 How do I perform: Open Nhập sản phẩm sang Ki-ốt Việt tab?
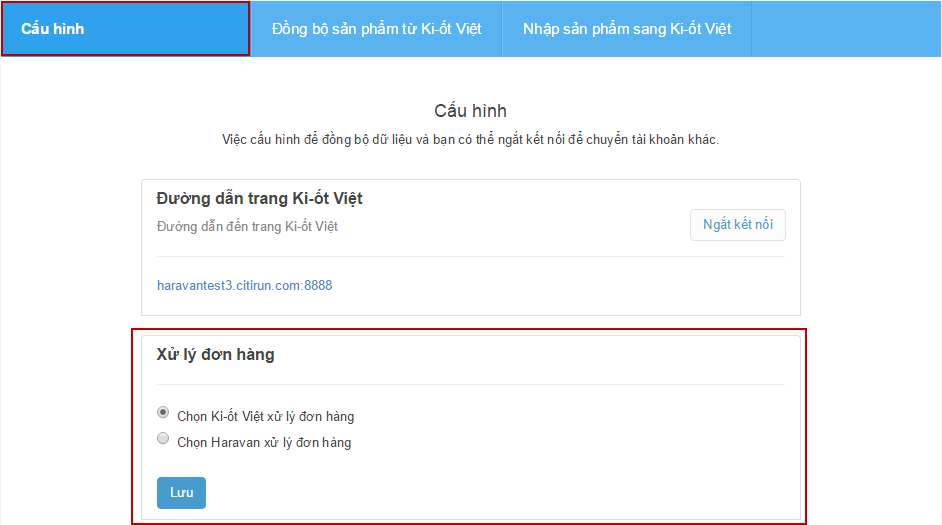pyautogui.click(x=627, y=29)
